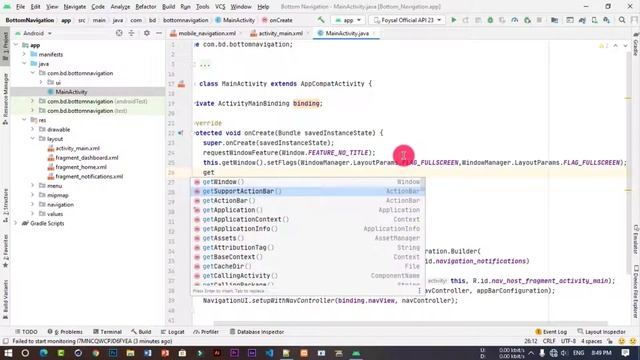Screen dimensions: 640x360
Task: Open Project Structure folder icon in toolbar
Action: tap(554, 20)
